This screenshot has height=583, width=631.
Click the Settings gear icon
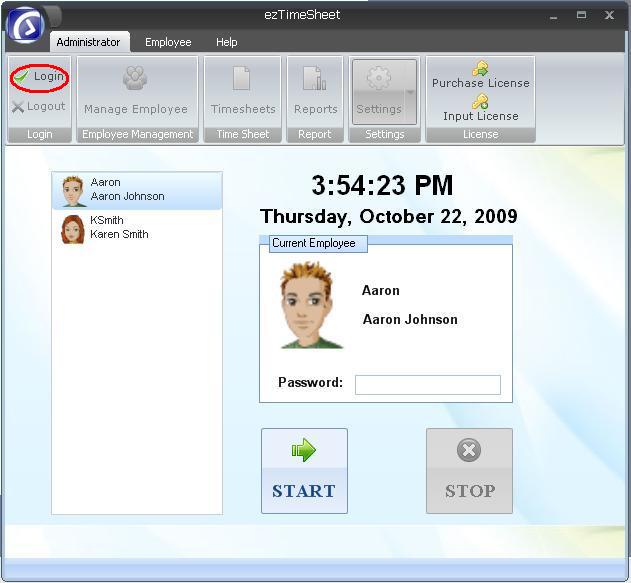tap(379, 77)
